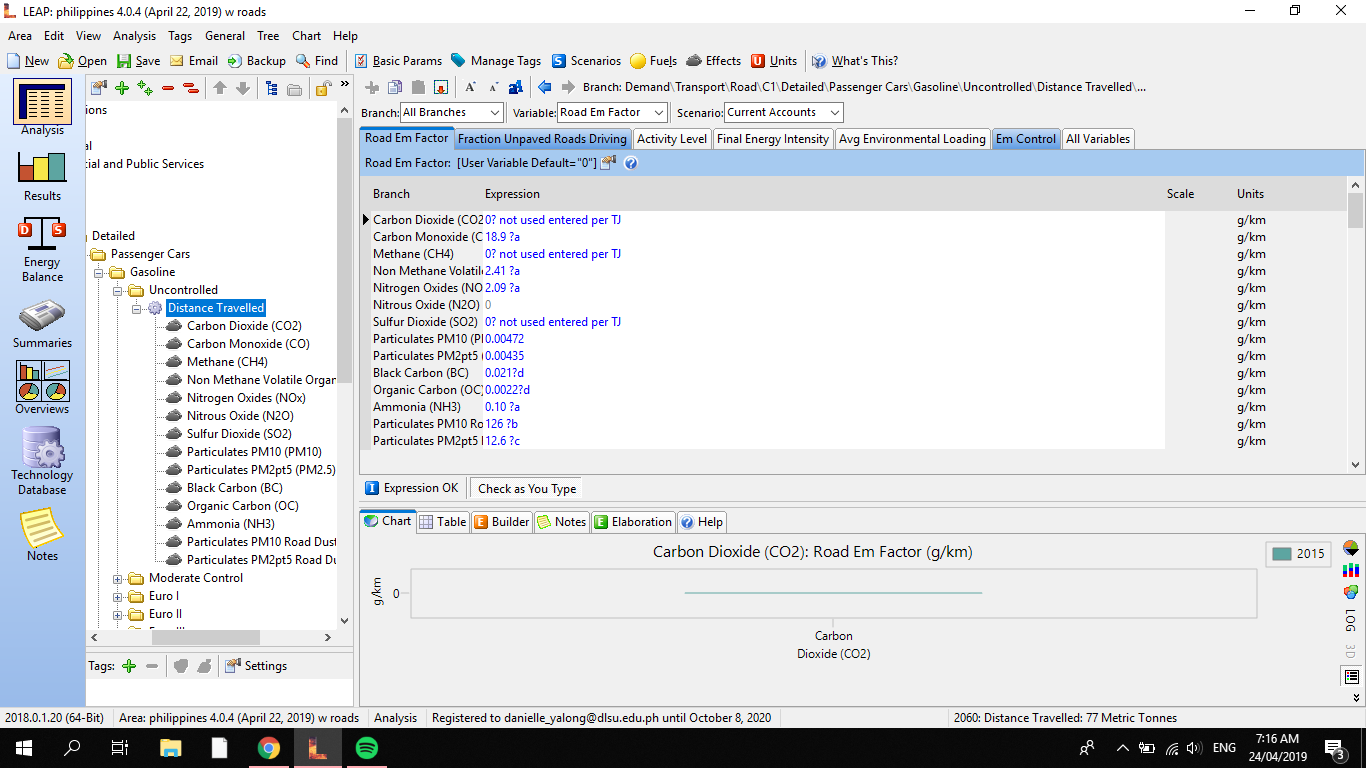Open the Branch dropdown All Branches
The image size is (1366, 768).
(452, 112)
